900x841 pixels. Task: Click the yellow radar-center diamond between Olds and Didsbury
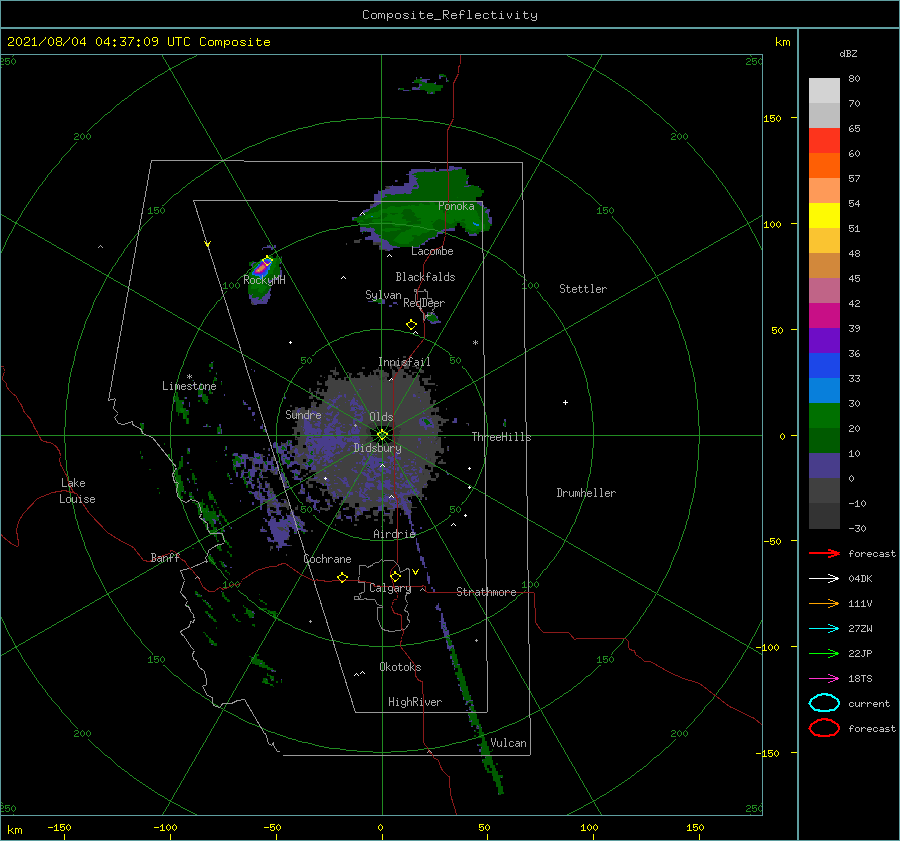382,435
